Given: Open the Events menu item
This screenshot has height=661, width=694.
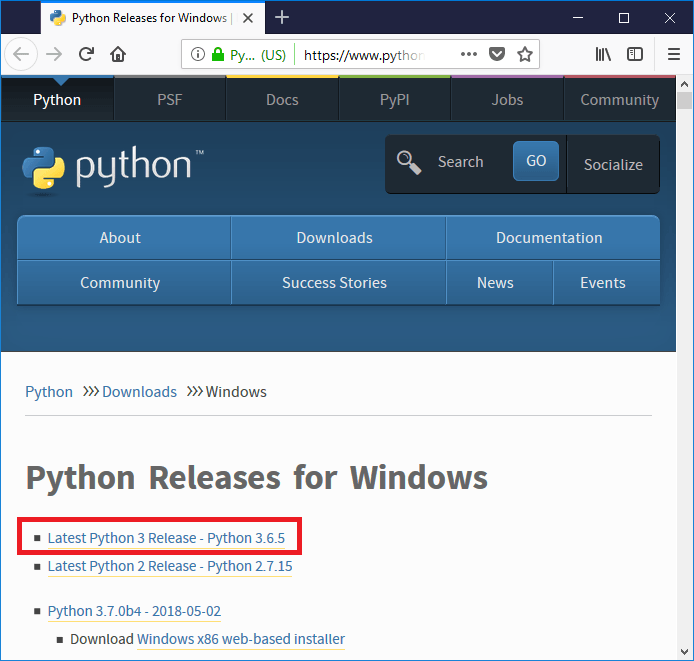Looking at the screenshot, I should tap(607, 283).
